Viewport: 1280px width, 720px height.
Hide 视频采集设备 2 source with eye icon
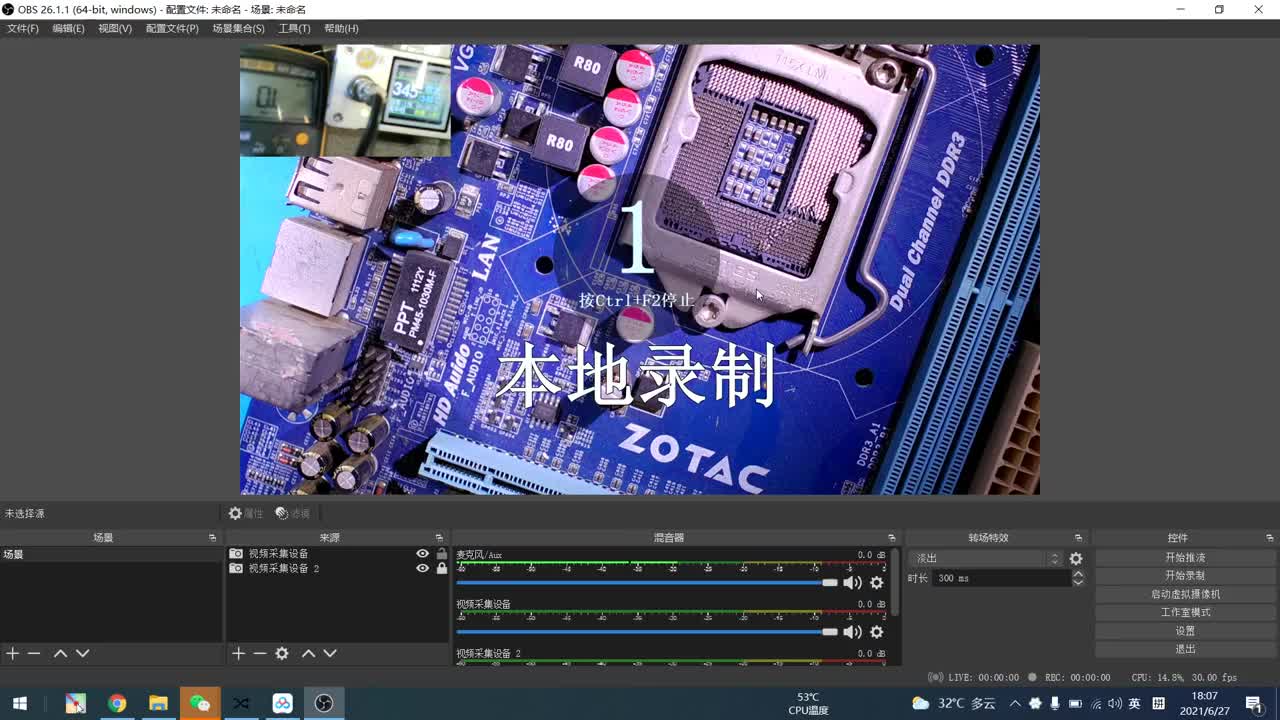click(423, 568)
